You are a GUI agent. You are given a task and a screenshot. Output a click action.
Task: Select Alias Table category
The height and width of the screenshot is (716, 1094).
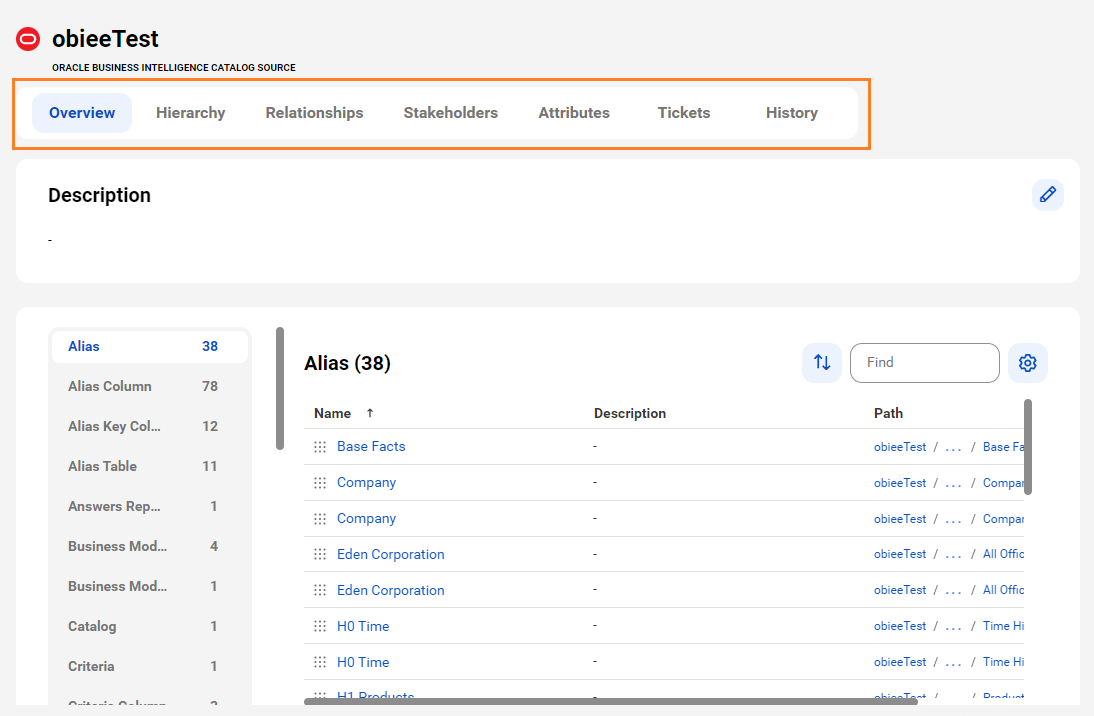point(149,466)
